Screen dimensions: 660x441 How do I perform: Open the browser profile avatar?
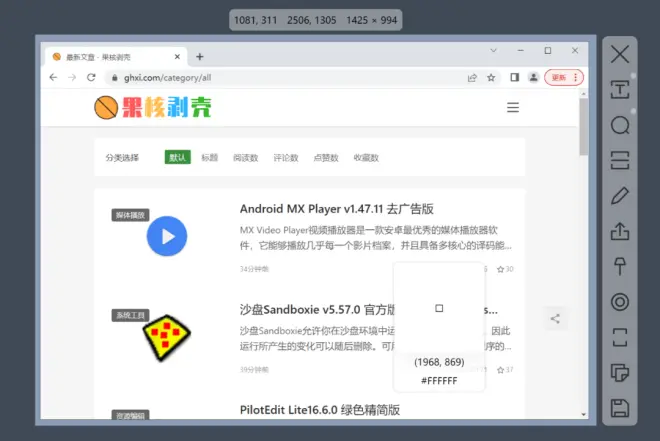click(x=533, y=77)
